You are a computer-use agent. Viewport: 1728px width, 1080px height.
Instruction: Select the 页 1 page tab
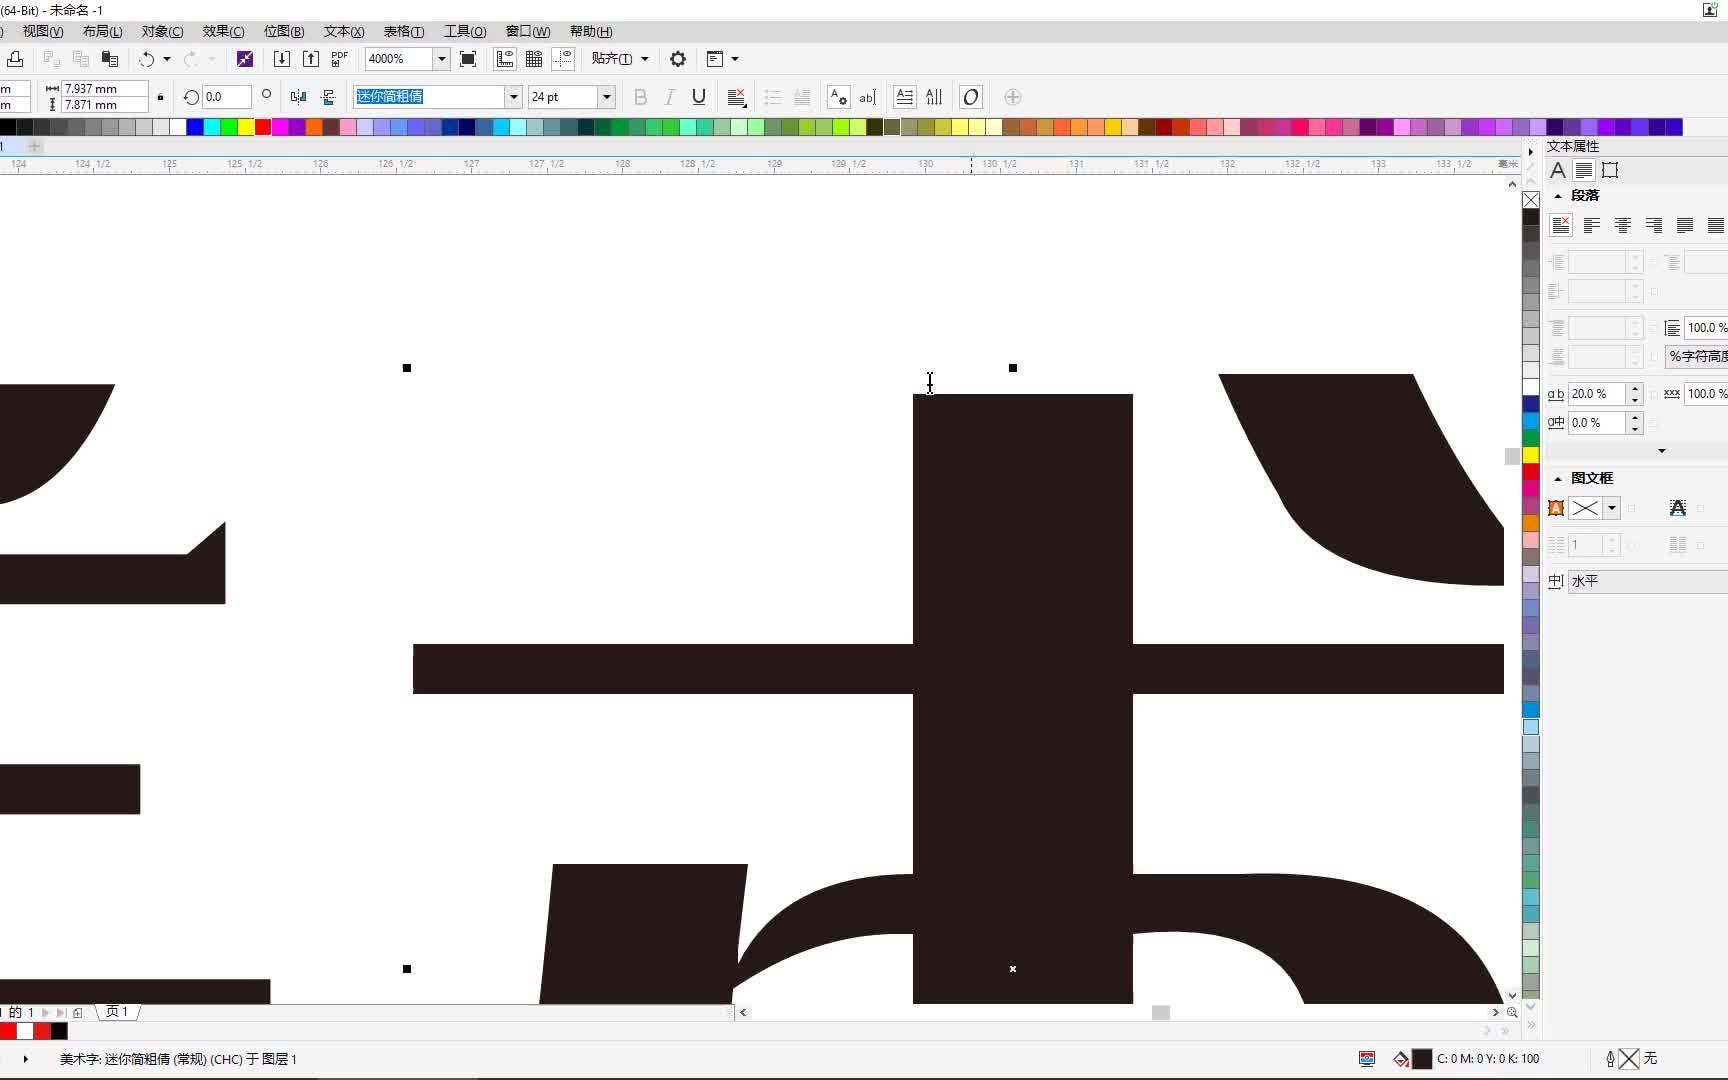click(x=117, y=1012)
